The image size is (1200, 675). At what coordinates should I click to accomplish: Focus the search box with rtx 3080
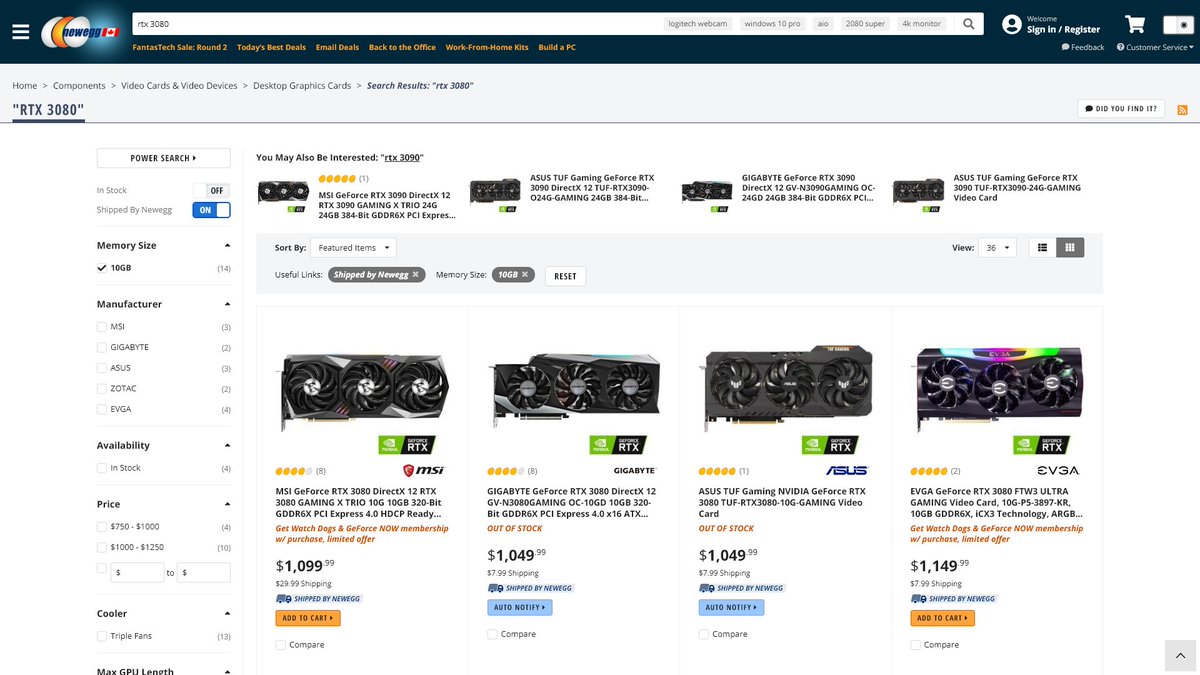pyautogui.click(x=395, y=24)
